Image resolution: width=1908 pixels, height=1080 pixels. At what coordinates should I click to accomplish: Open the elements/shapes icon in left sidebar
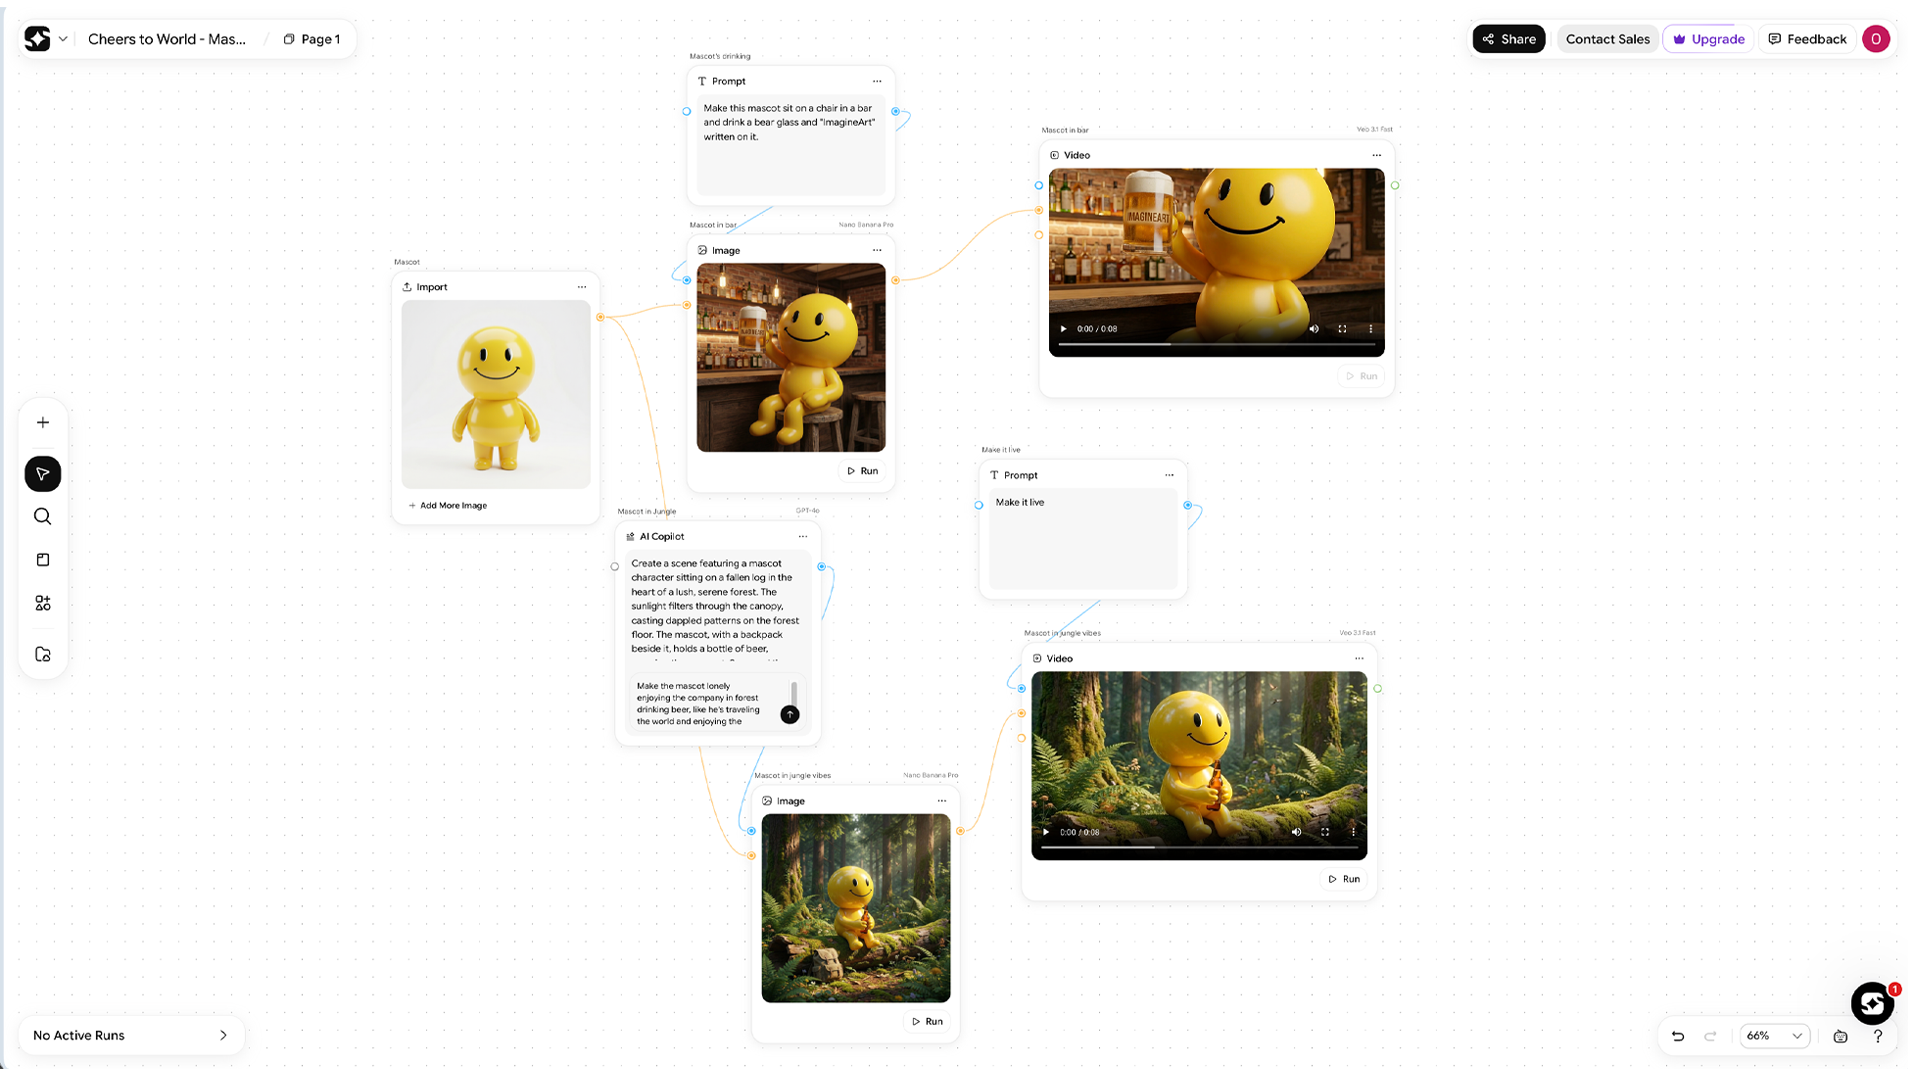tap(42, 602)
